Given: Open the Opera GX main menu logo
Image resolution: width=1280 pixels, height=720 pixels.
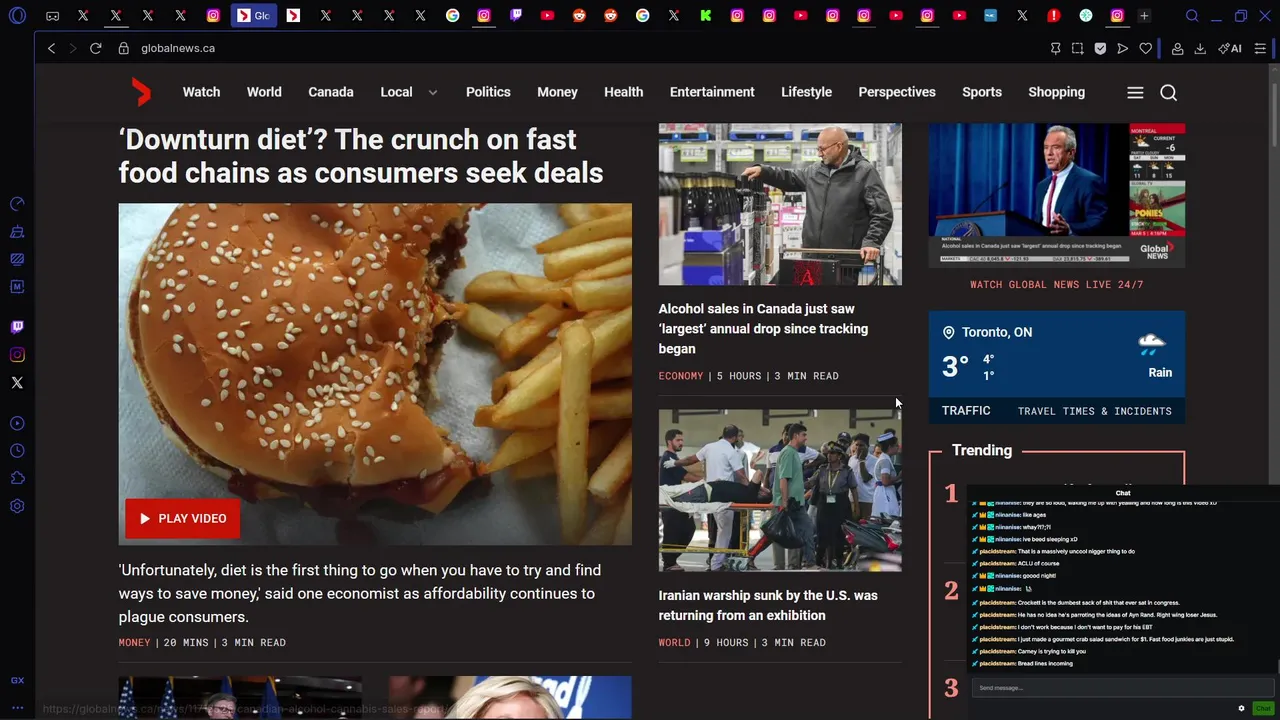Looking at the screenshot, I should [x=17, y=16].
